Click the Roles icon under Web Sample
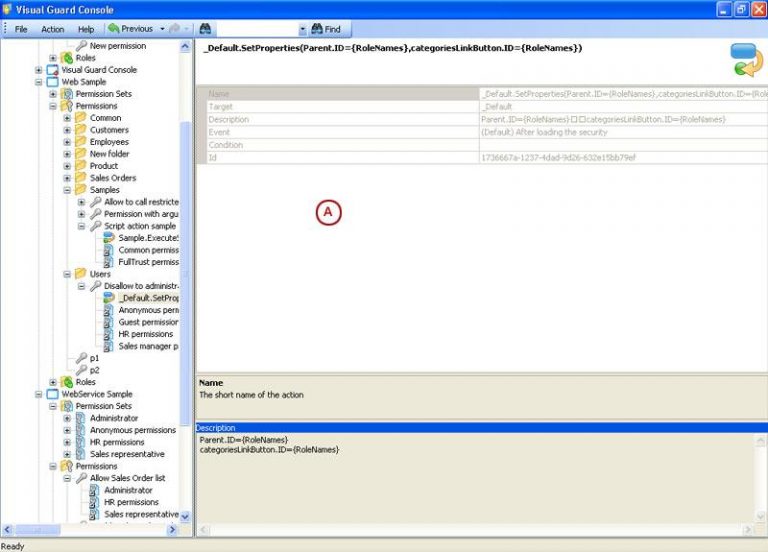 coord(67,382)
